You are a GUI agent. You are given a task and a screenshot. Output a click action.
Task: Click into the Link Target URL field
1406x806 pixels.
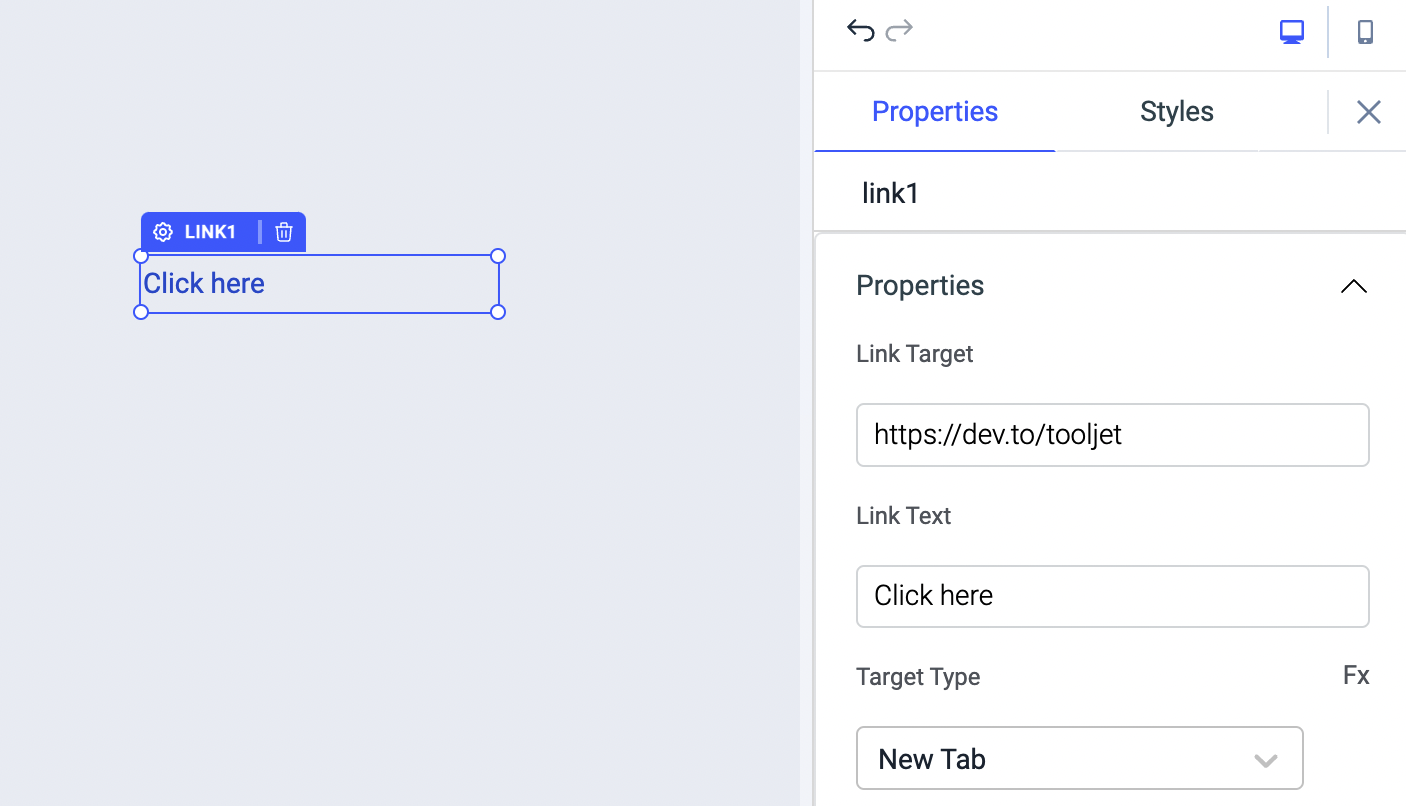click(x=1112, y=435)
